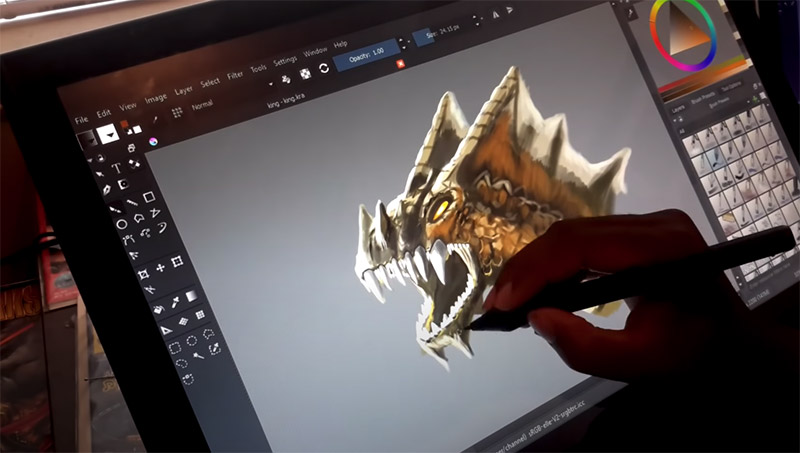Select the Rectangle shape tool
The image size is (800, 453).
coord(149,197)
